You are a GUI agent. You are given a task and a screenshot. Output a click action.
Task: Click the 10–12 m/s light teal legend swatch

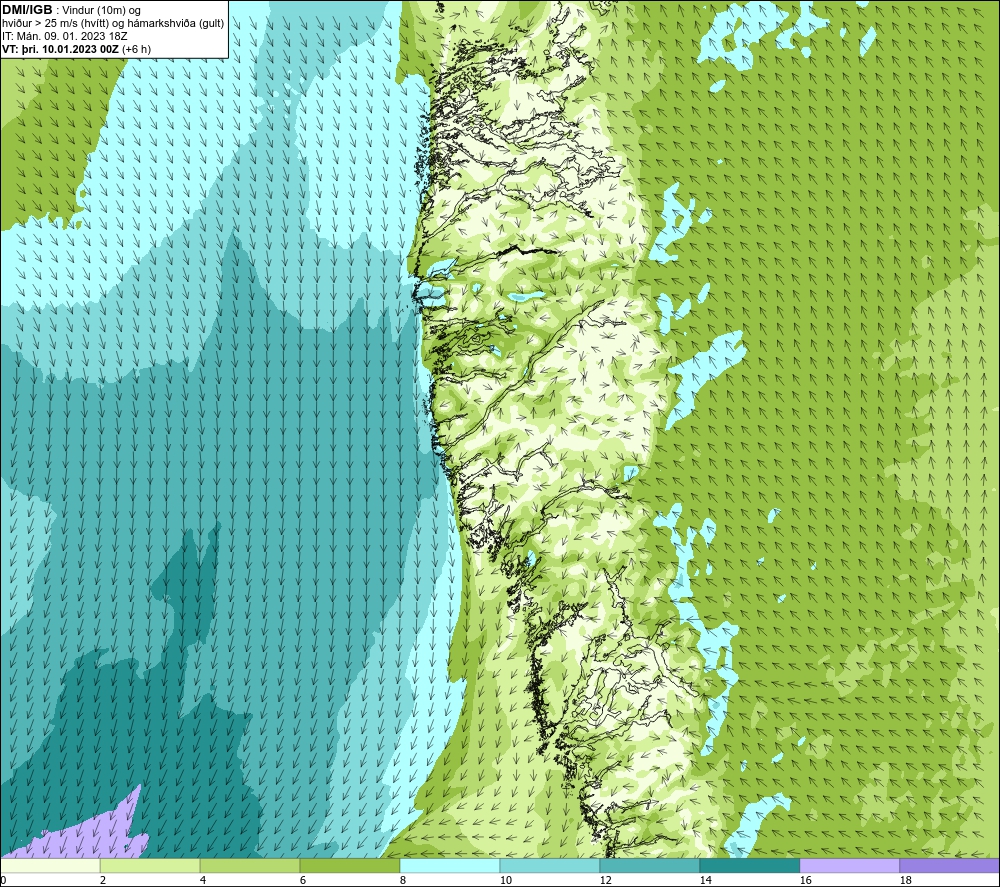[550, 865]
